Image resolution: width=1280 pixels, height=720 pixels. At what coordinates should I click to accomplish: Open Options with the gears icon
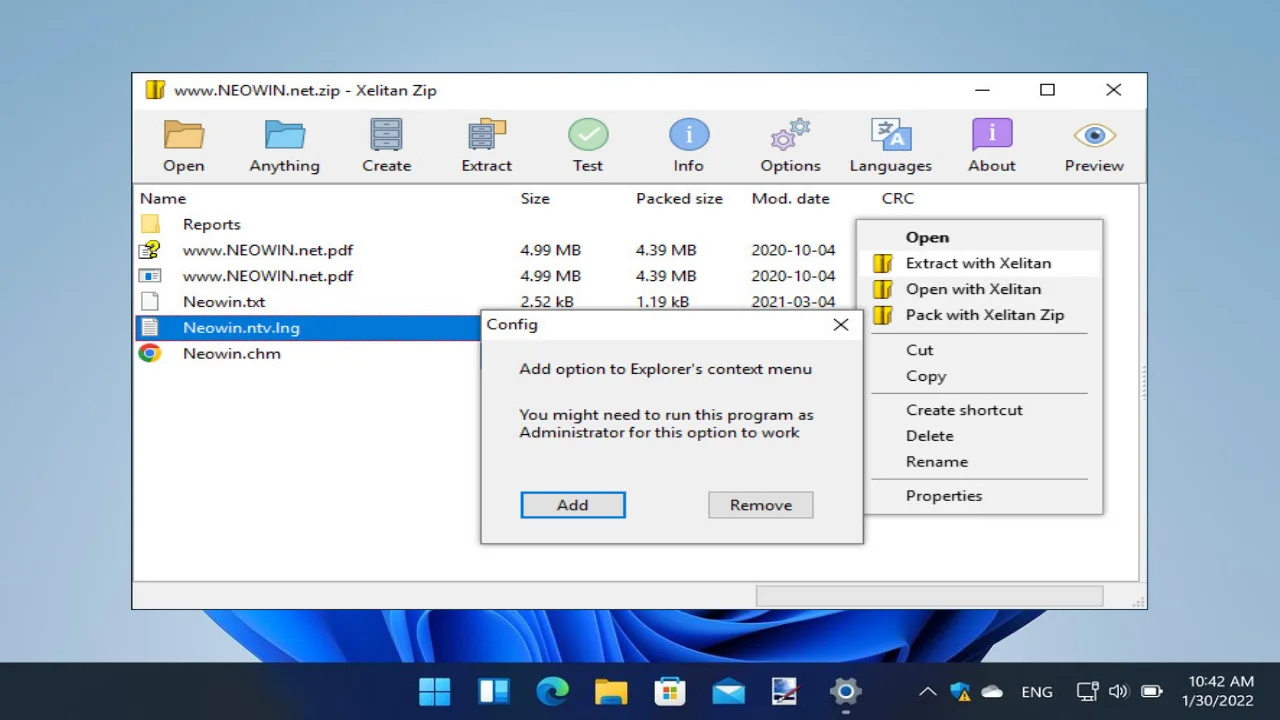(790, 134)
